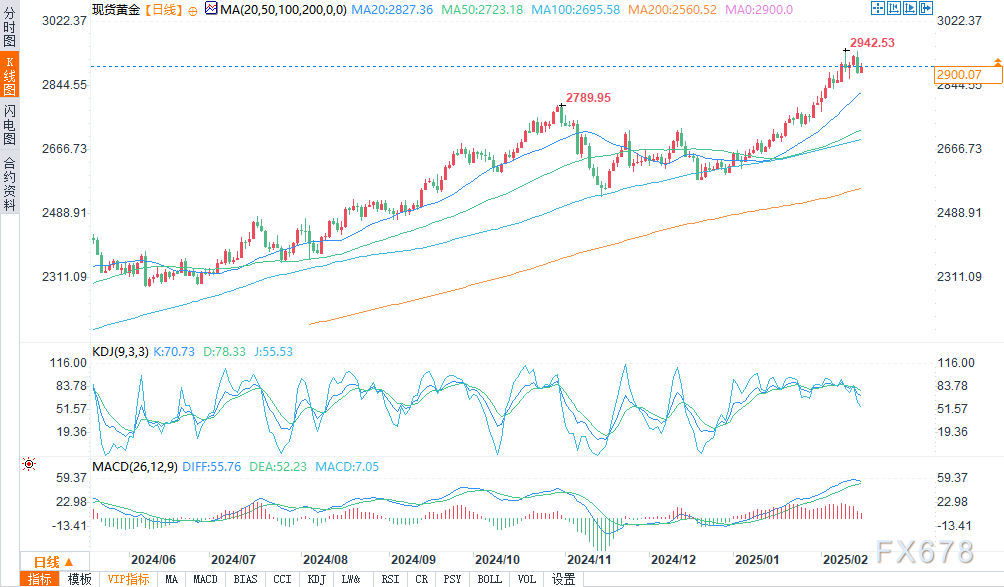This screenshot has height=587, width=1004.
Task: Click the 2942.53 high price marker
Action: [871, 43]
